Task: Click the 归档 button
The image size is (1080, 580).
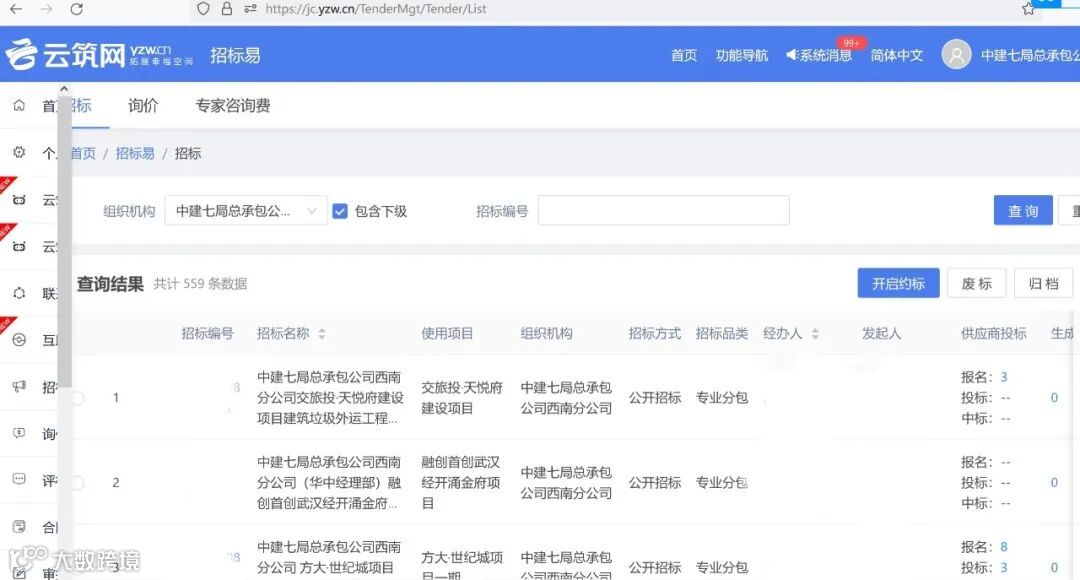Action: pyautogui.click(x=1043, y=283)
